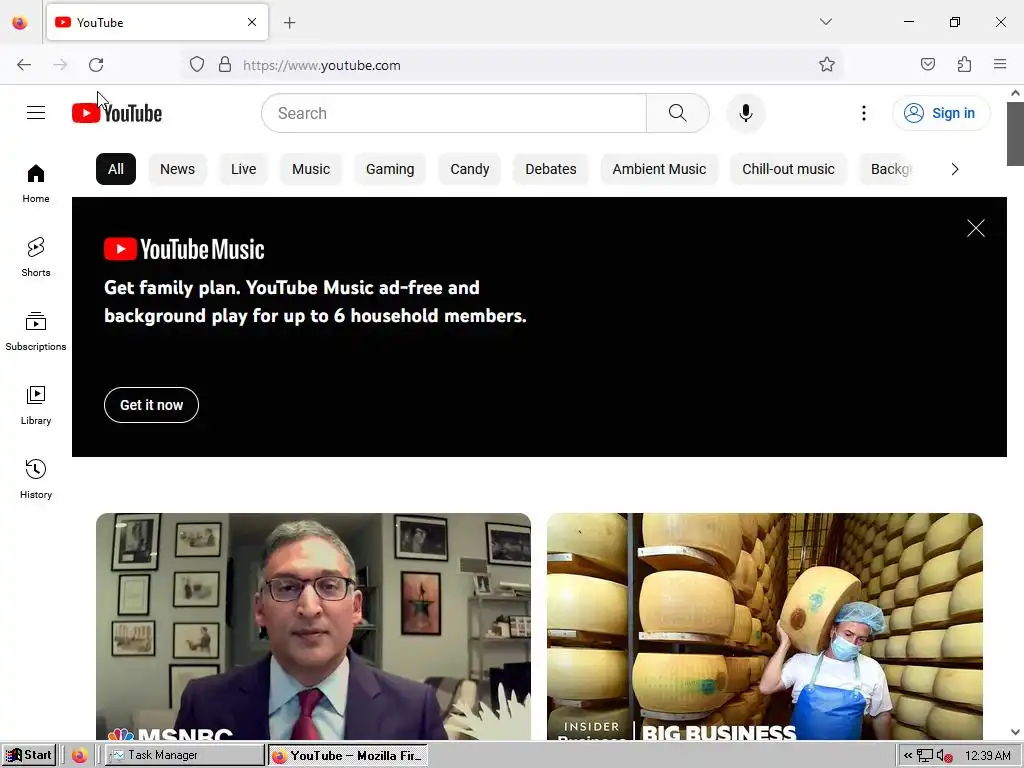Show more category chips with right chevron
Viewport: 1024px width, 768px height.
[x=955, y=169]
